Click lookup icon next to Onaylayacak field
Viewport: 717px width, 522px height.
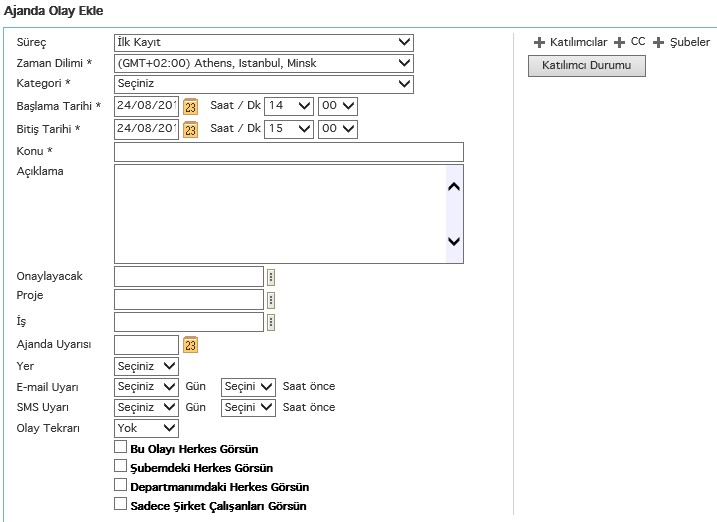tap(270, 277)
